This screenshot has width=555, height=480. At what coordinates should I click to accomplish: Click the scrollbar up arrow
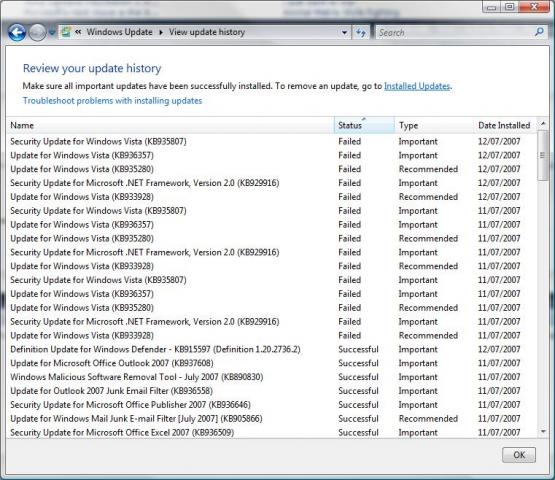click(x=543, y=124)
